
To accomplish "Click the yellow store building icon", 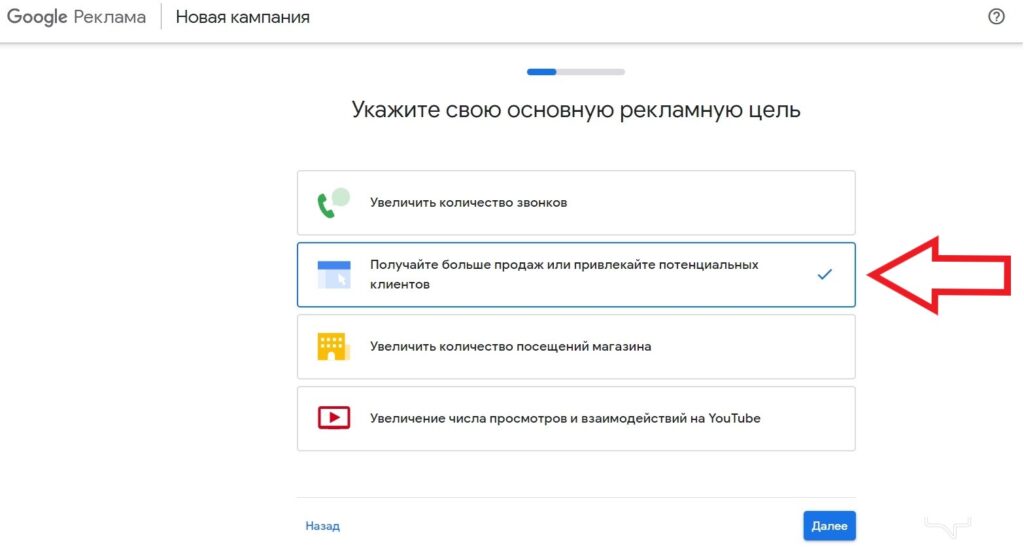I will click(332, 346).
